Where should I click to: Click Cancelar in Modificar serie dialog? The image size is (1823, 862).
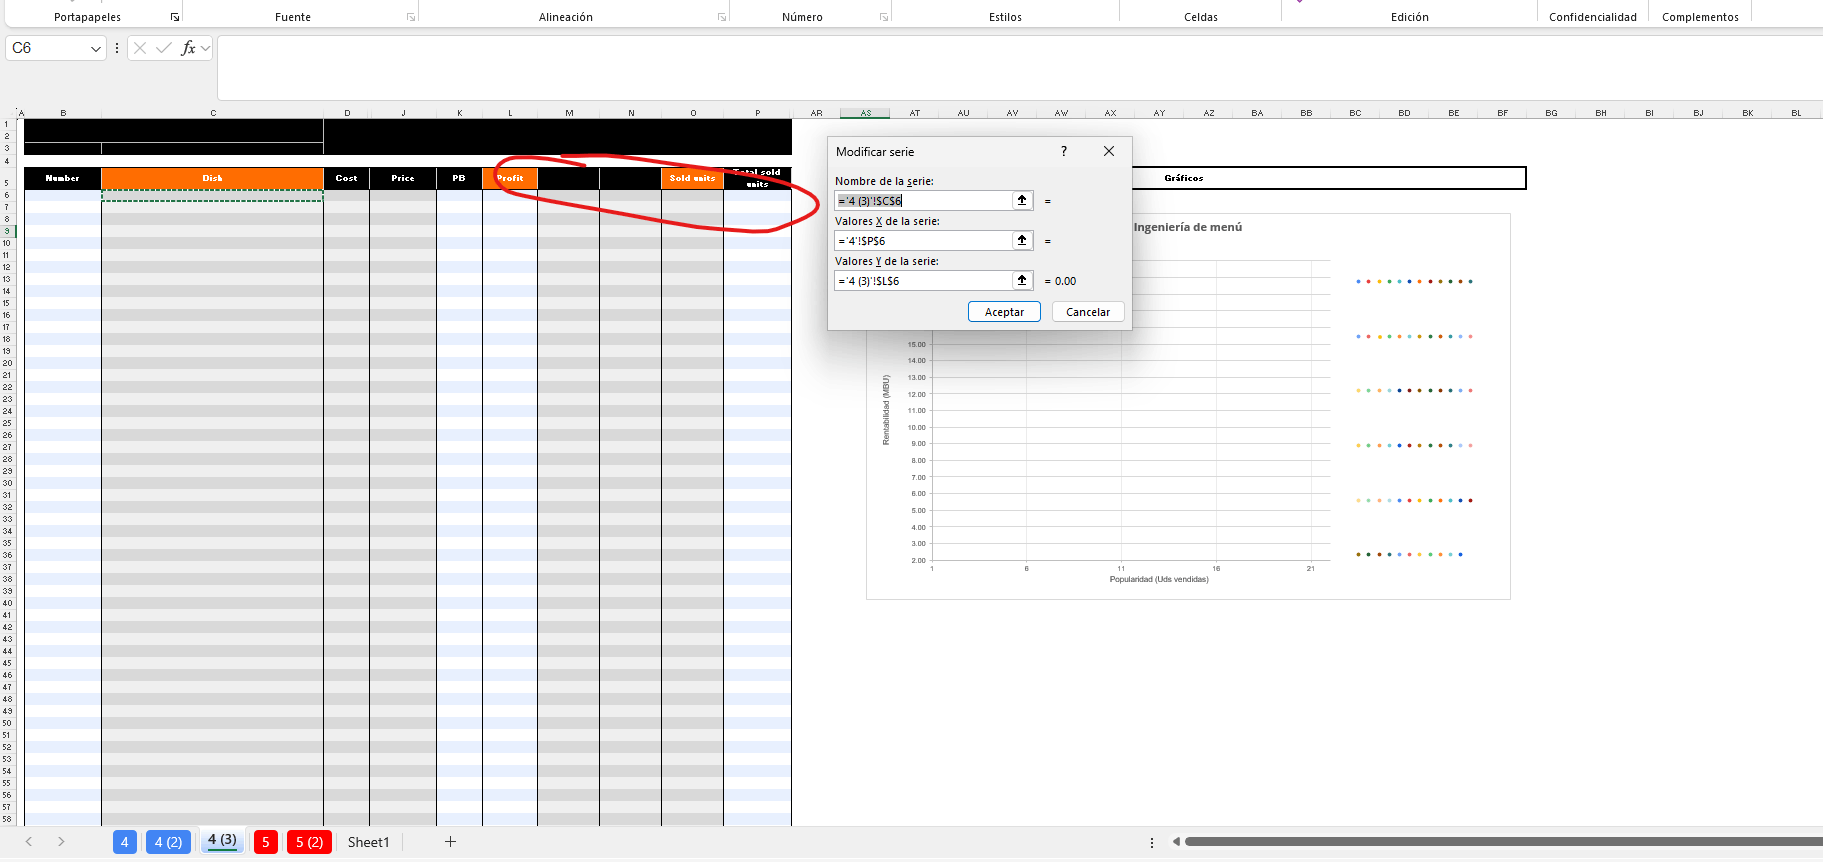tap(1088, 312)
